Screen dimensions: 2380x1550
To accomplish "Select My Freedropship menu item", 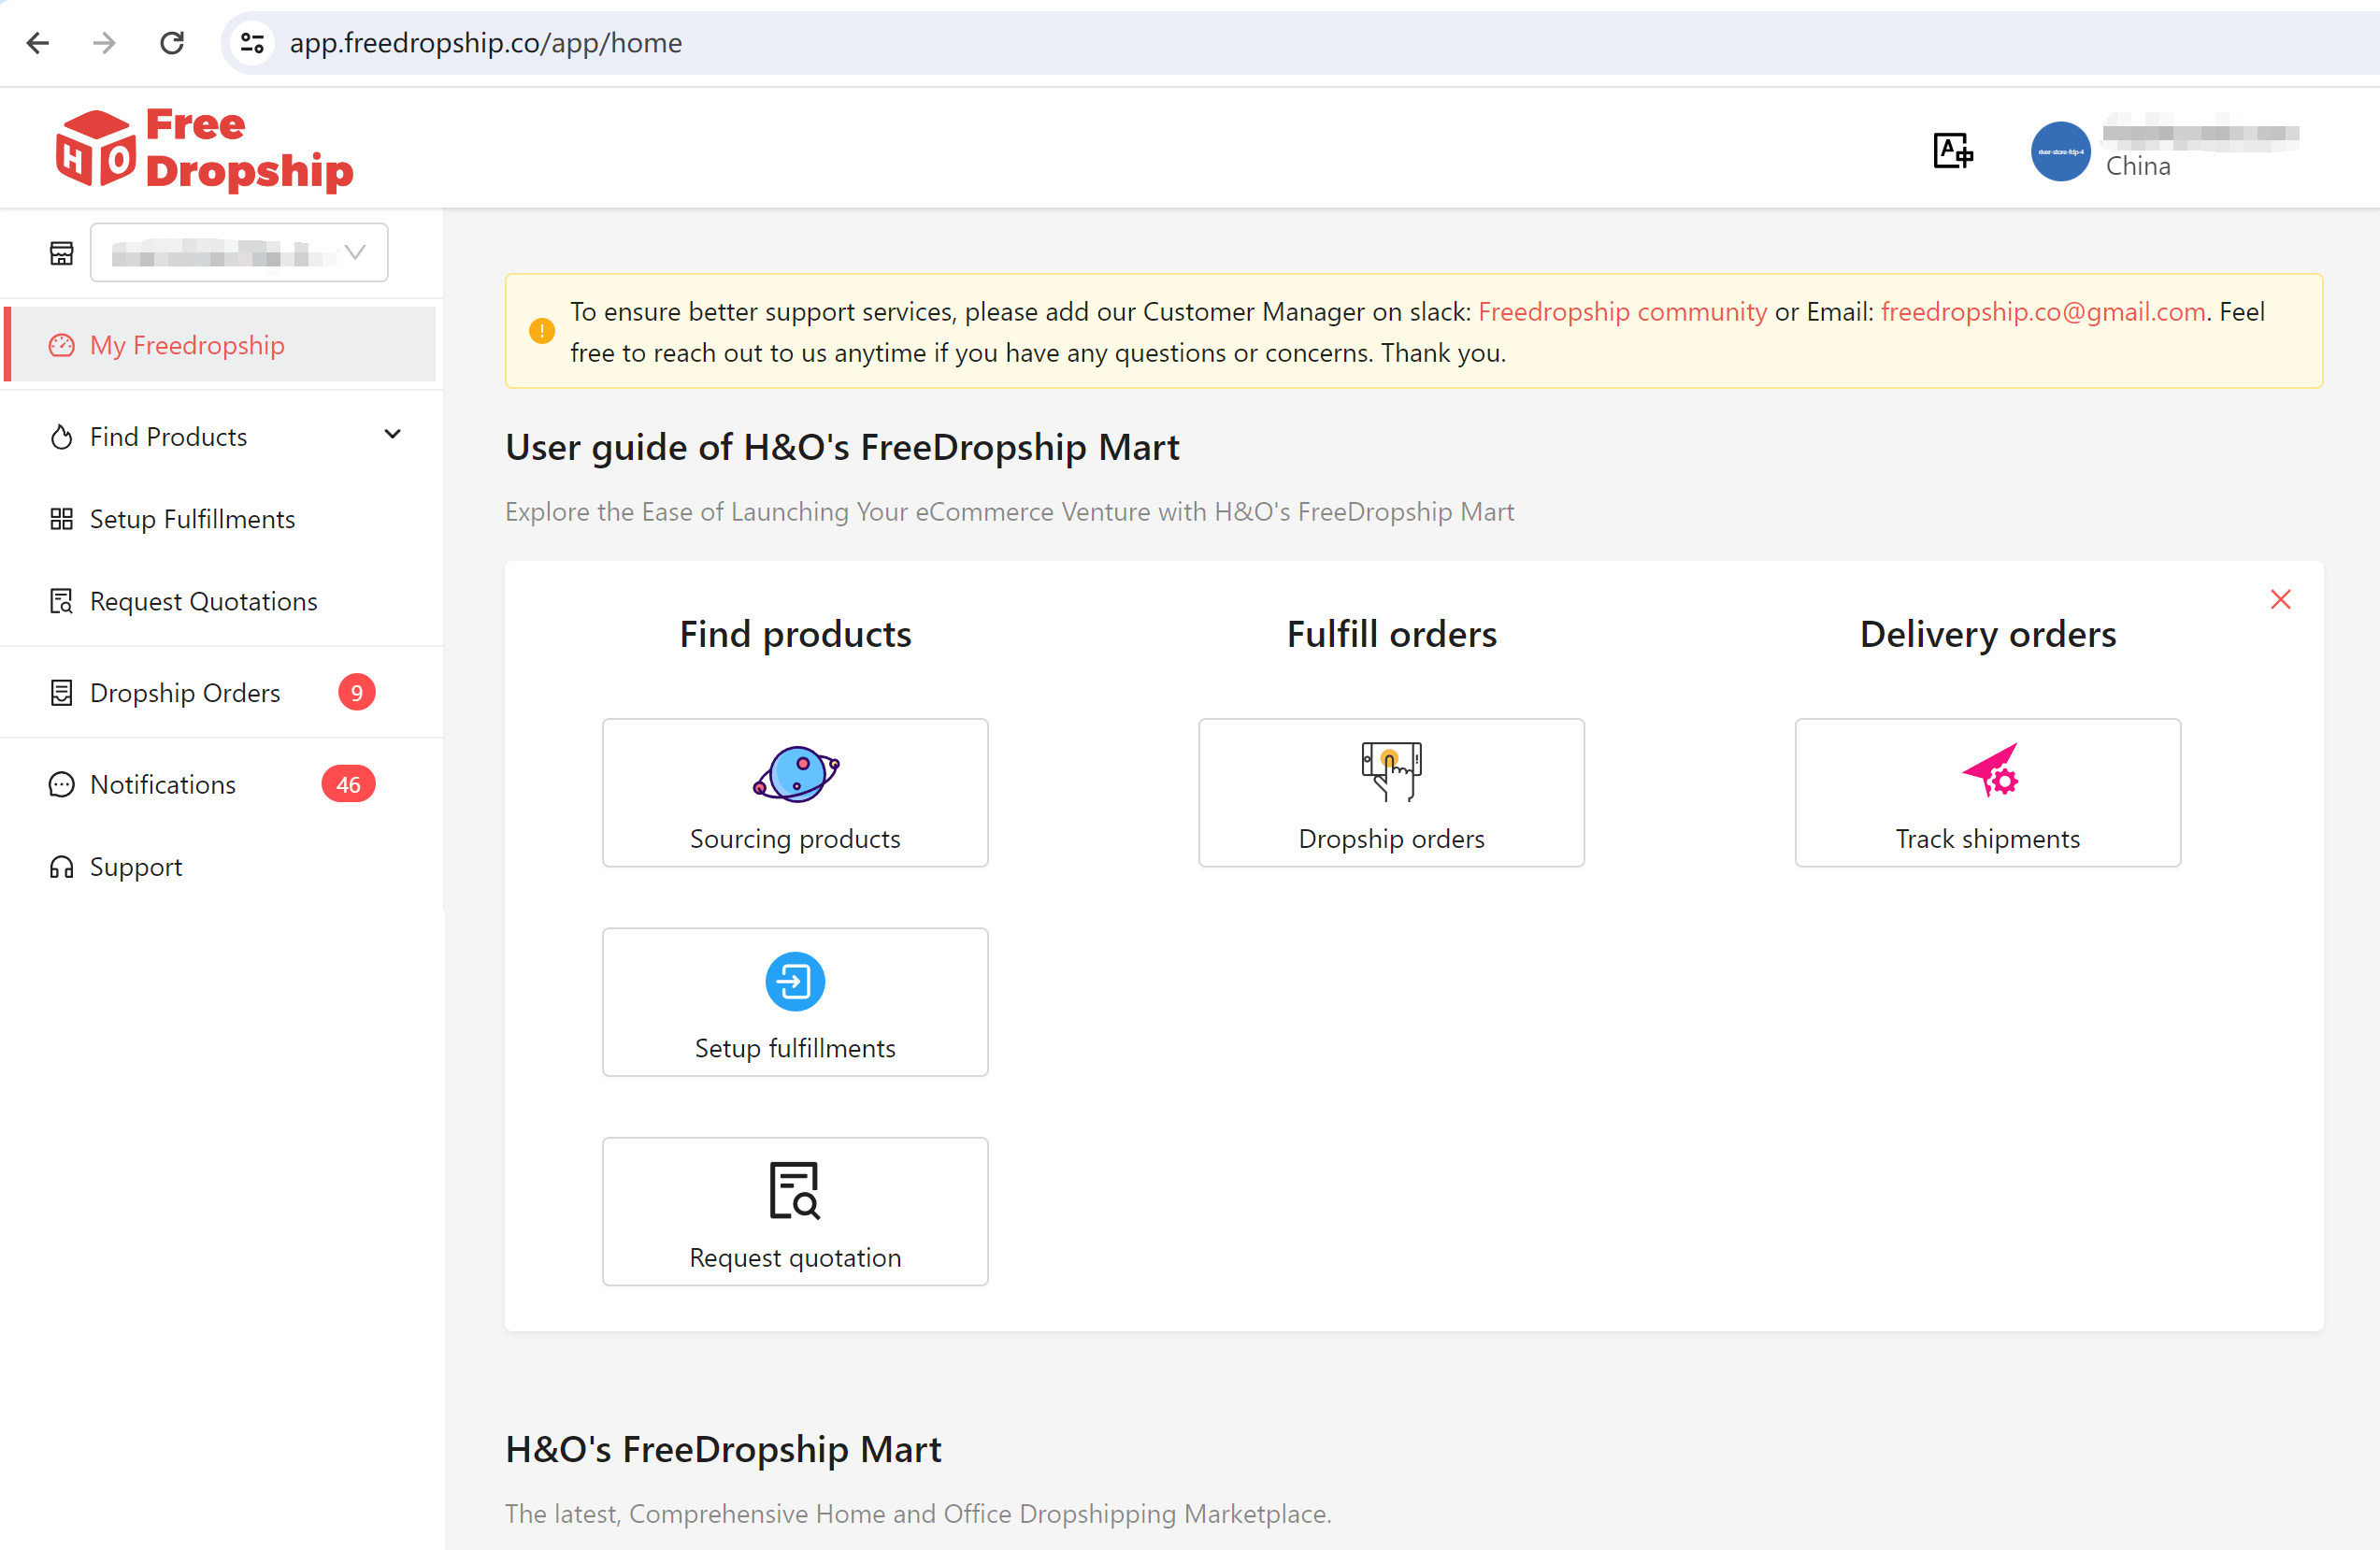I will tap(220, 345).
